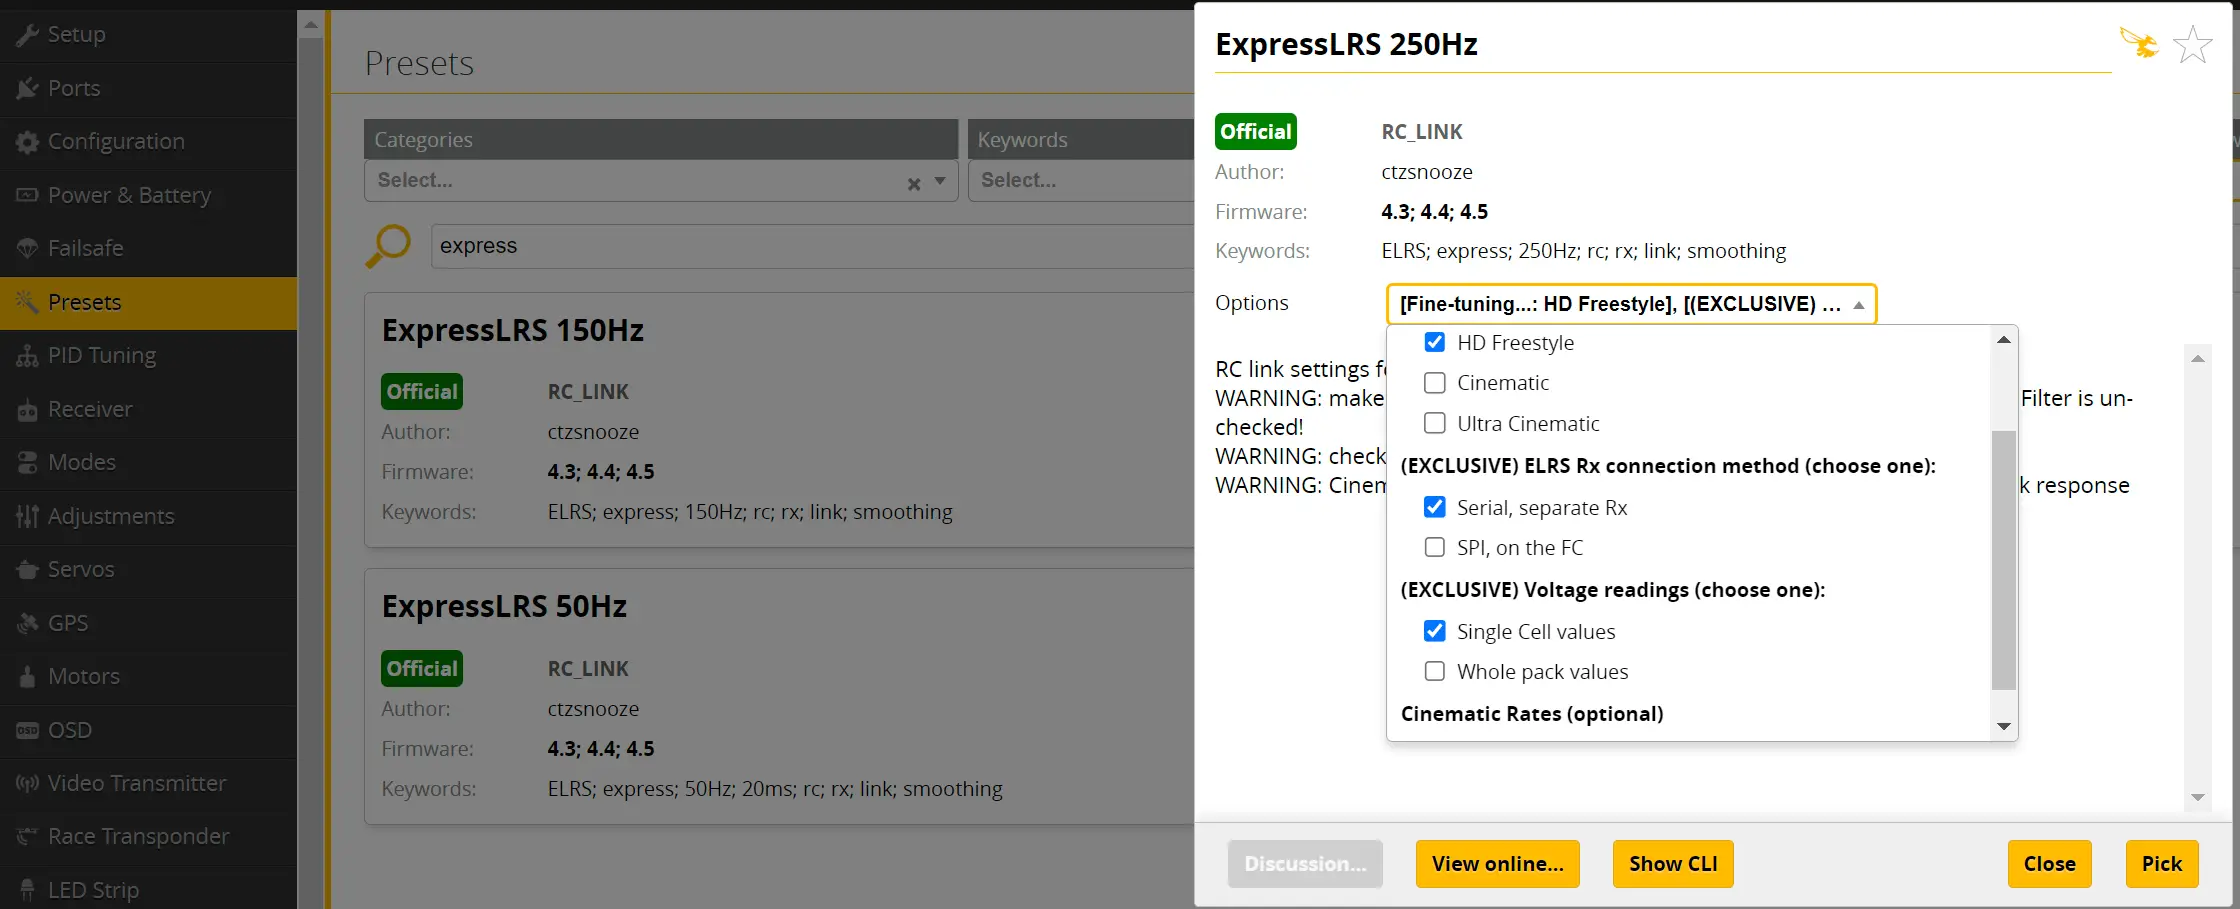This screenshot has width=2240, height=909.
Task: Open Modes via its icon
Action: click(27, 462)
